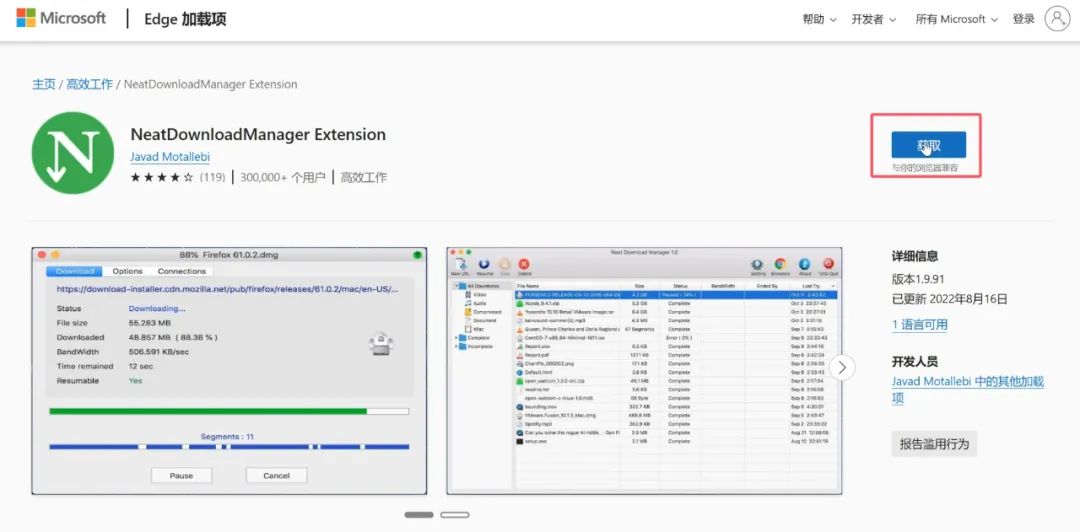This screenshot has height=532, width=1080.
Task: Open Javad Motallebi 中的其他加载项 link
Action: click(x=968, y=389)
